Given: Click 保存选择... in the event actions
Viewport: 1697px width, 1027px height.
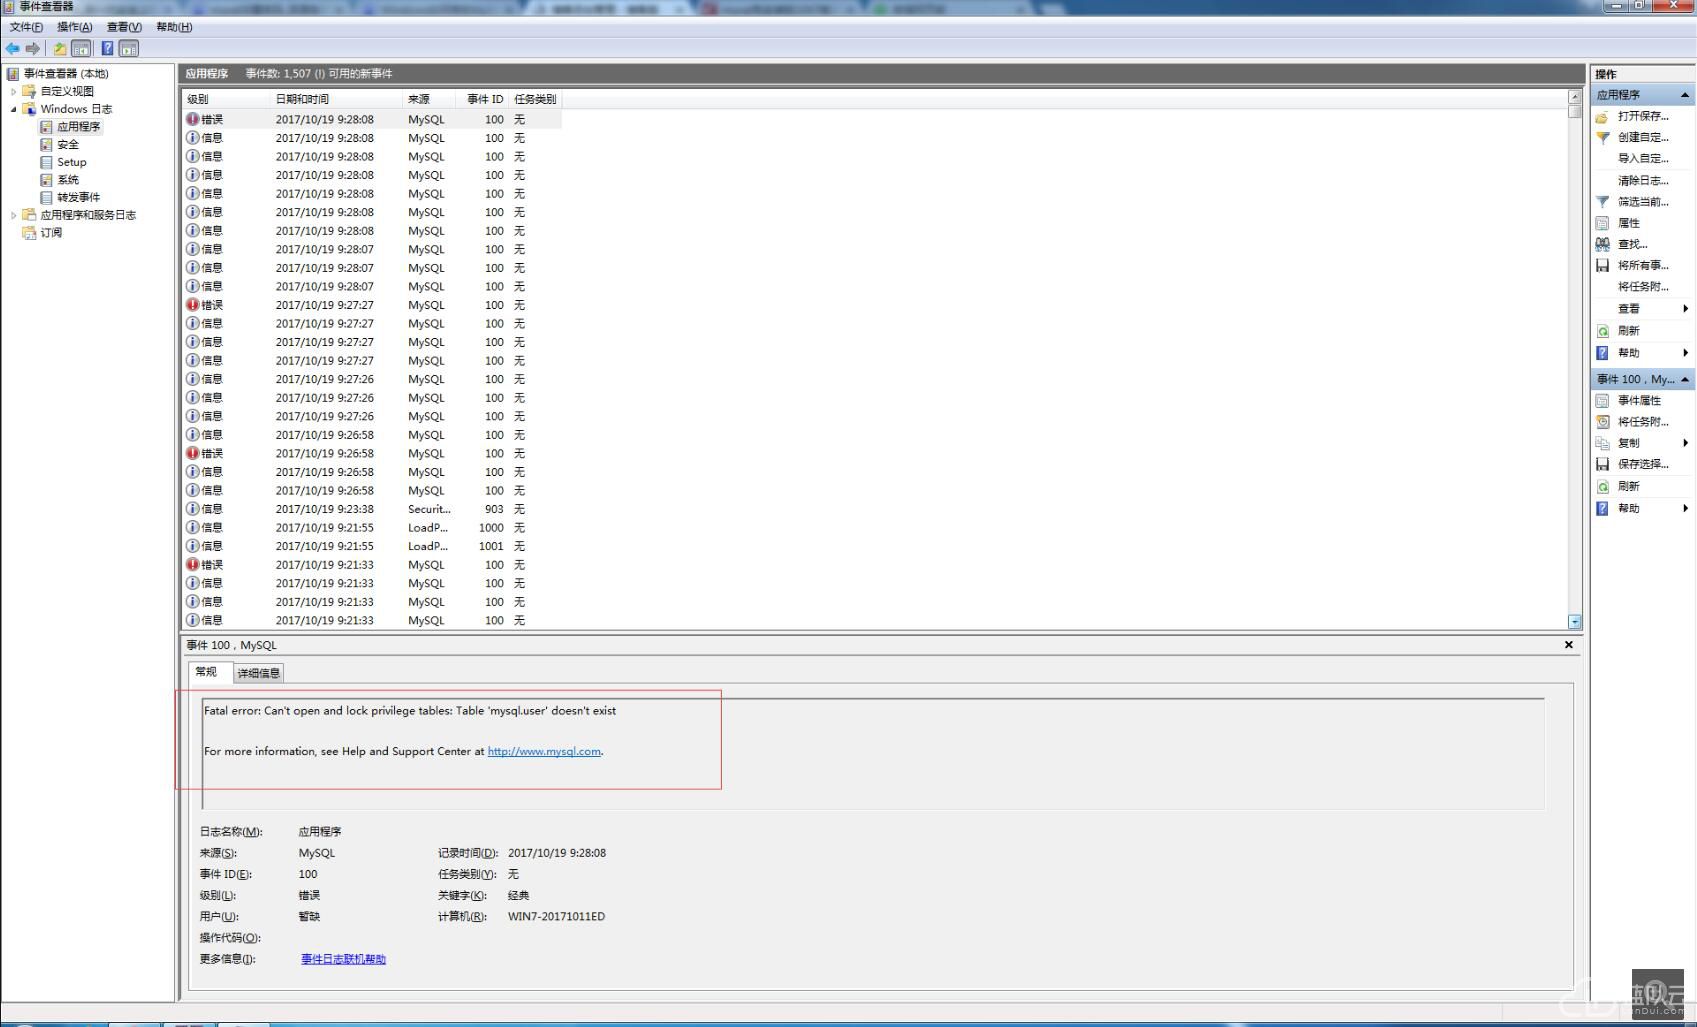Looking at the screenshot, I should pos(1642,464).
